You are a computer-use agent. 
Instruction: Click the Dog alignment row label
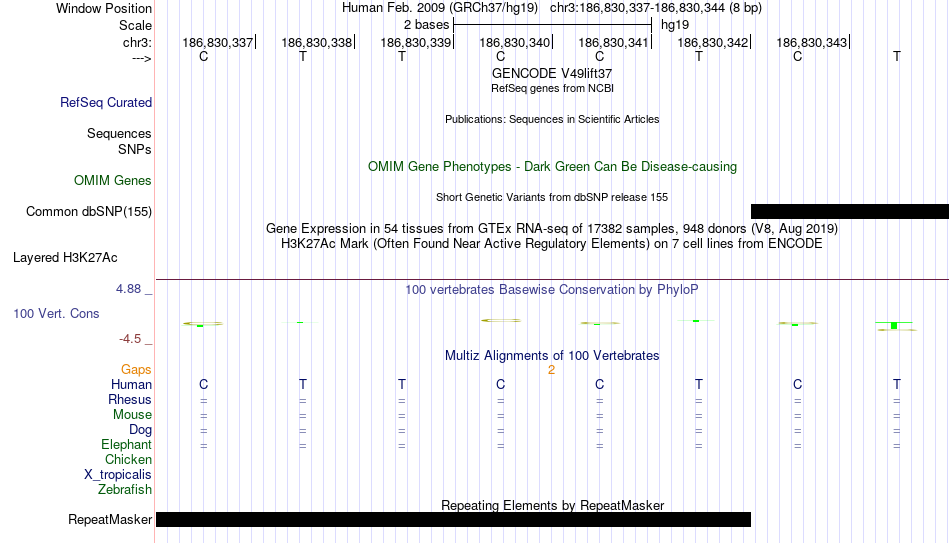tap(141, 430)
